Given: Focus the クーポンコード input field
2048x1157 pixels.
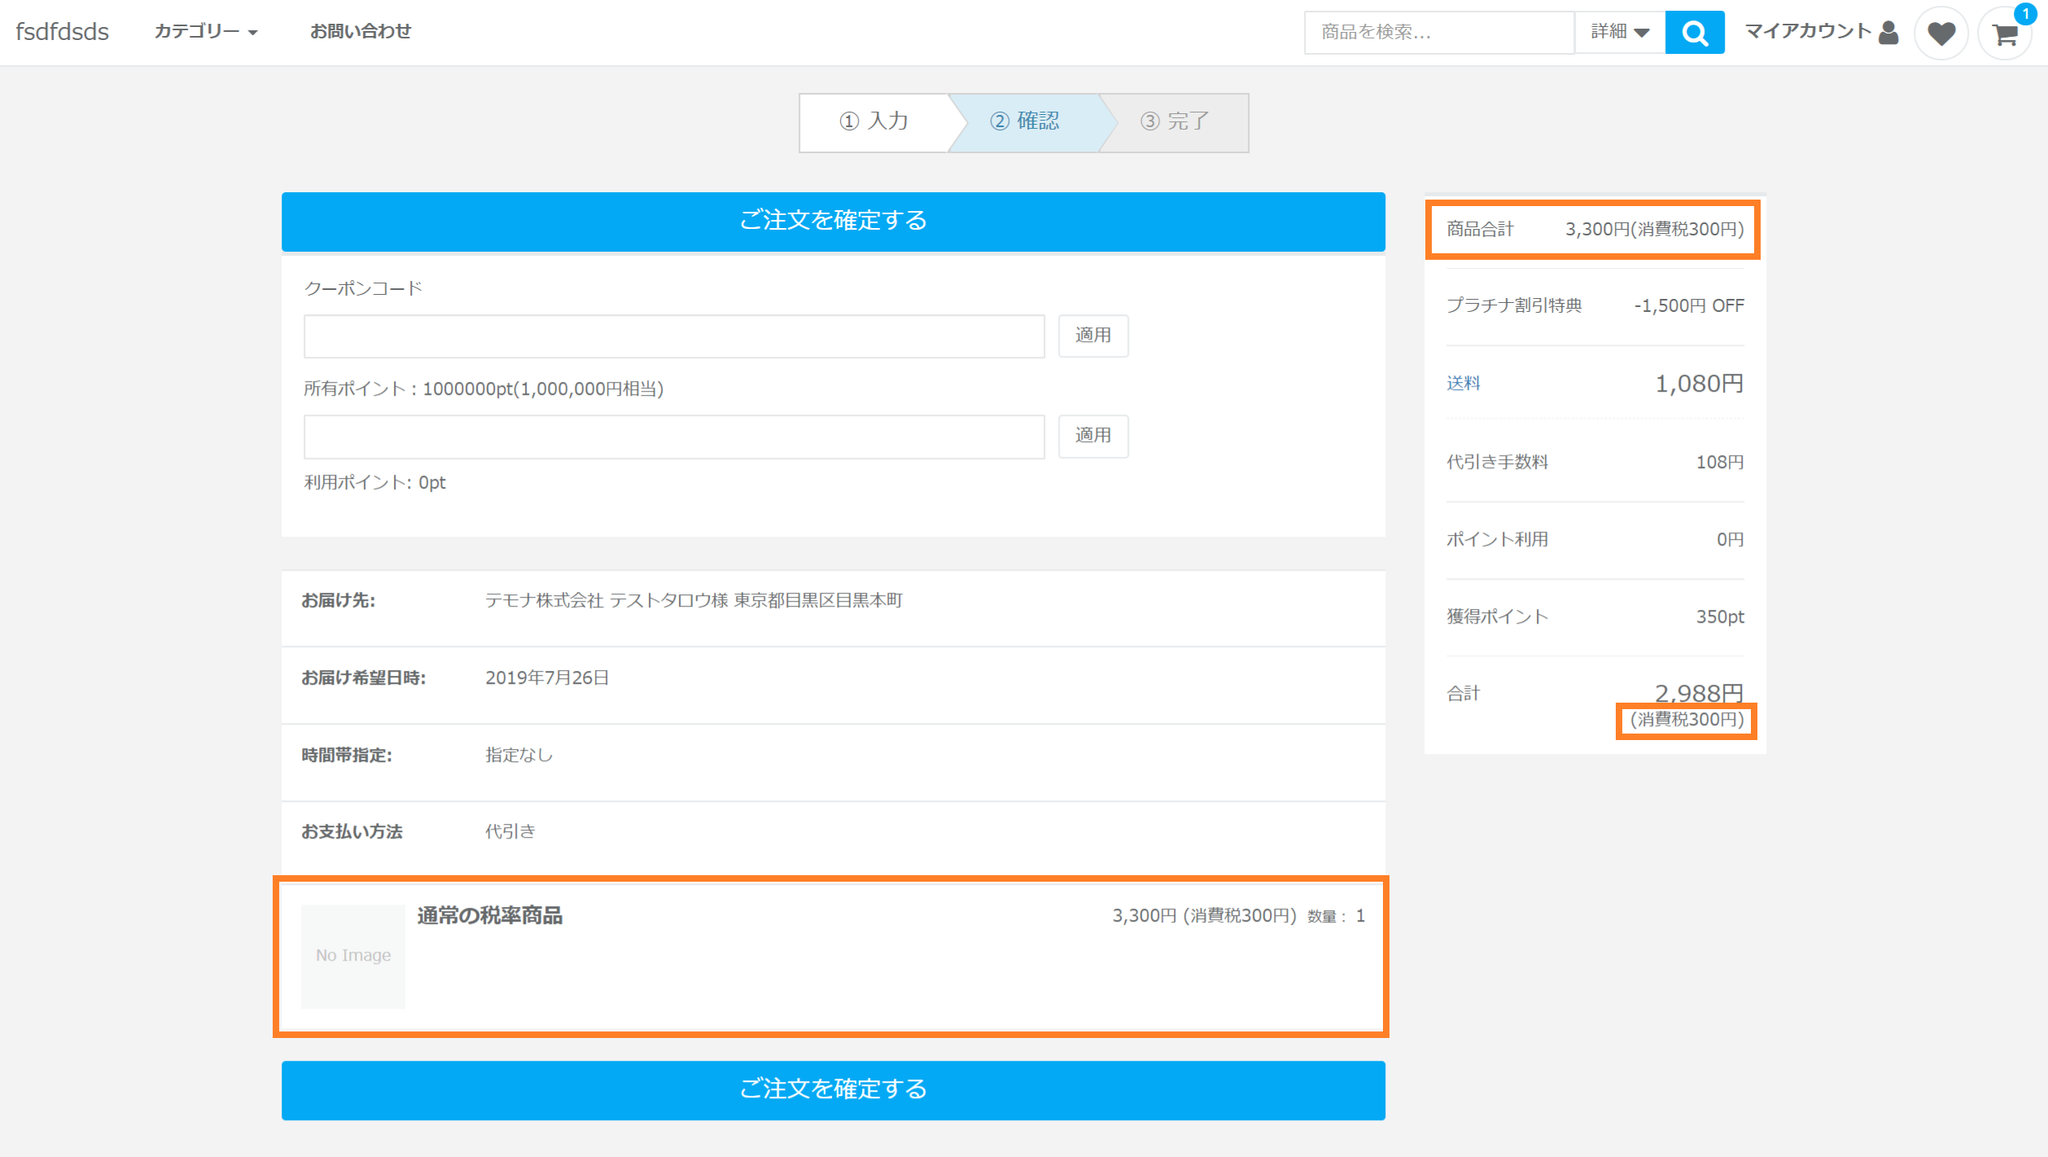Looking at the screenshot, I should [674, 336].
